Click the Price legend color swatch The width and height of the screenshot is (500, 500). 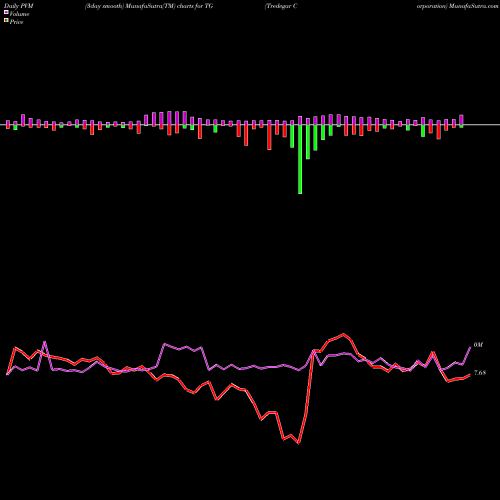click(6, 21)
